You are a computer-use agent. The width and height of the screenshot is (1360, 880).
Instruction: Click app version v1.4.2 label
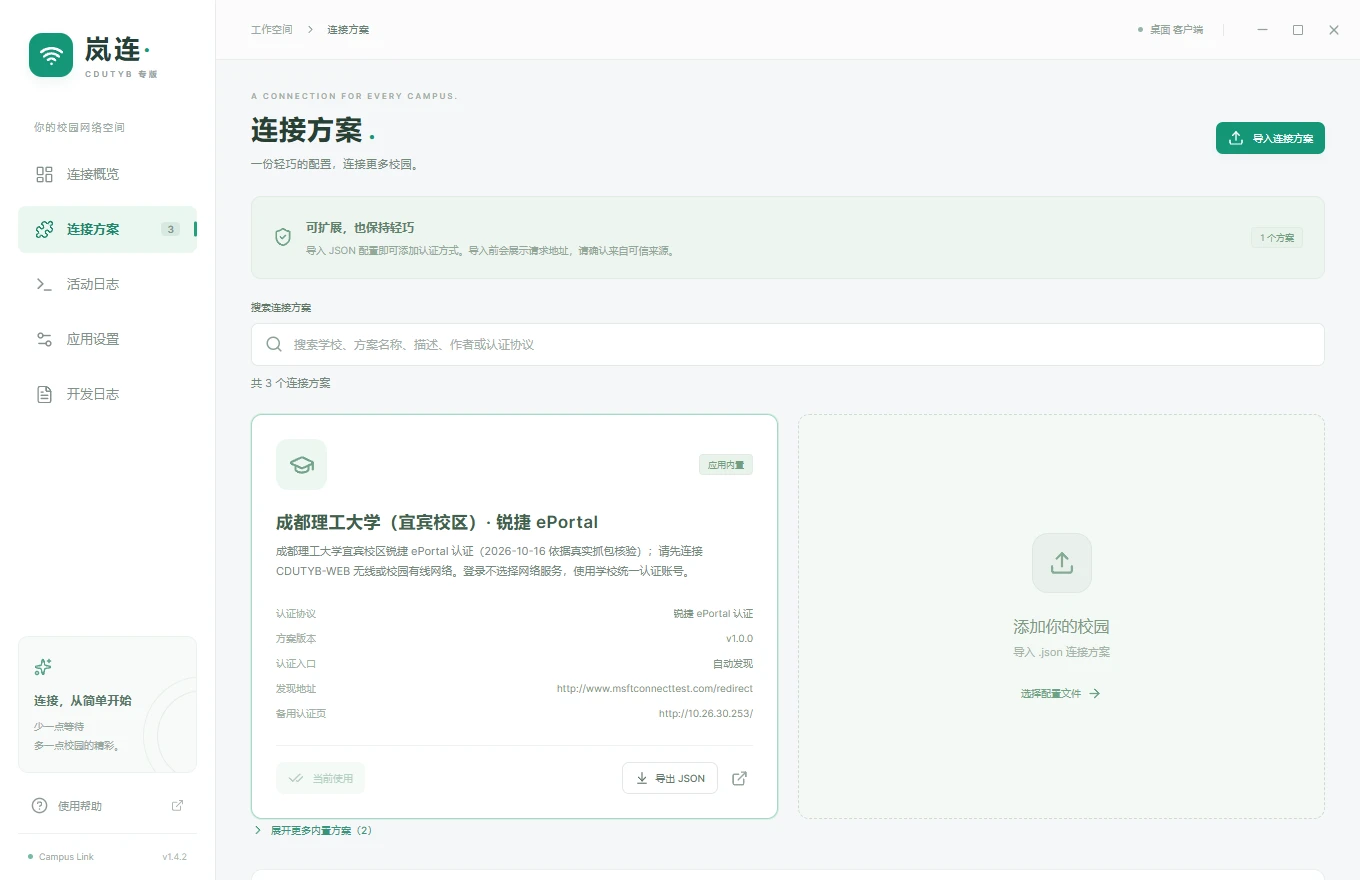point(175,857)
